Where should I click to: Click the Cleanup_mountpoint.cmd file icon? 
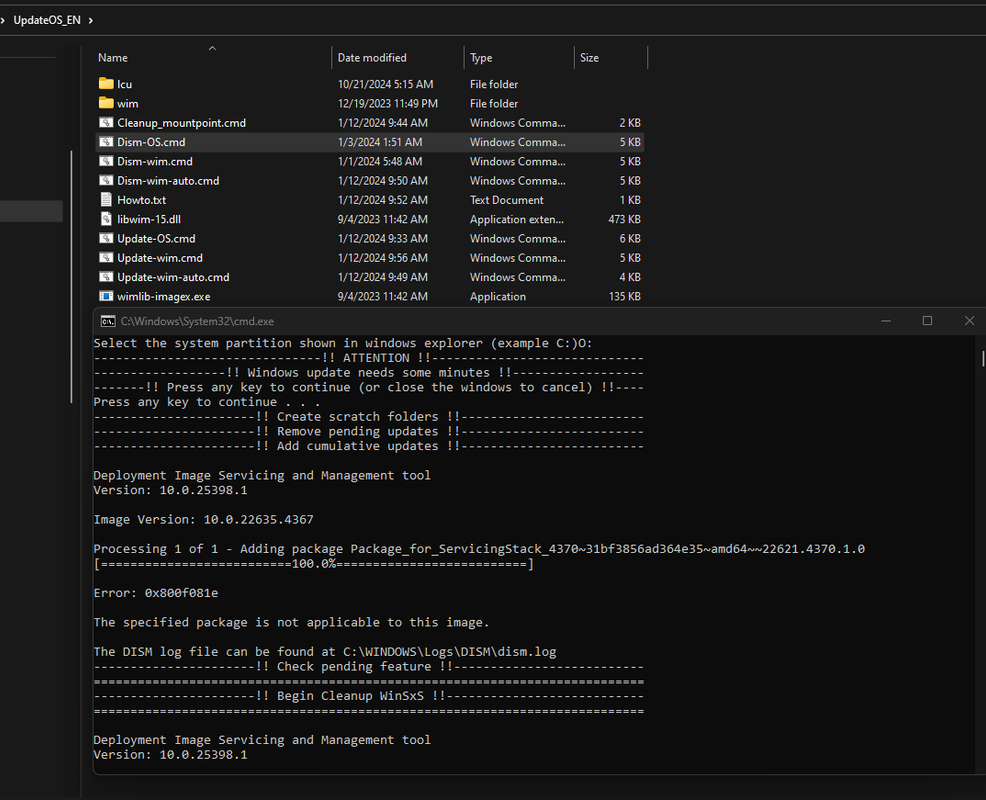tap(106, 123)
